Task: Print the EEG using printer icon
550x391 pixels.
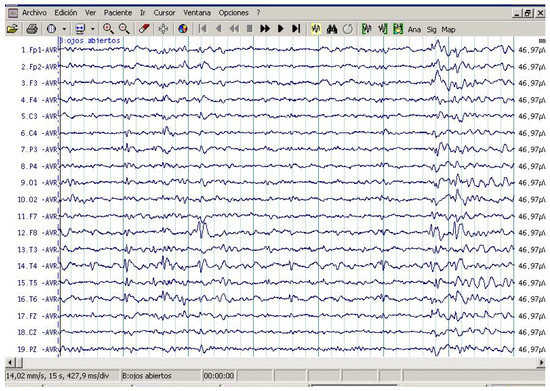Action: pos(32,29)
